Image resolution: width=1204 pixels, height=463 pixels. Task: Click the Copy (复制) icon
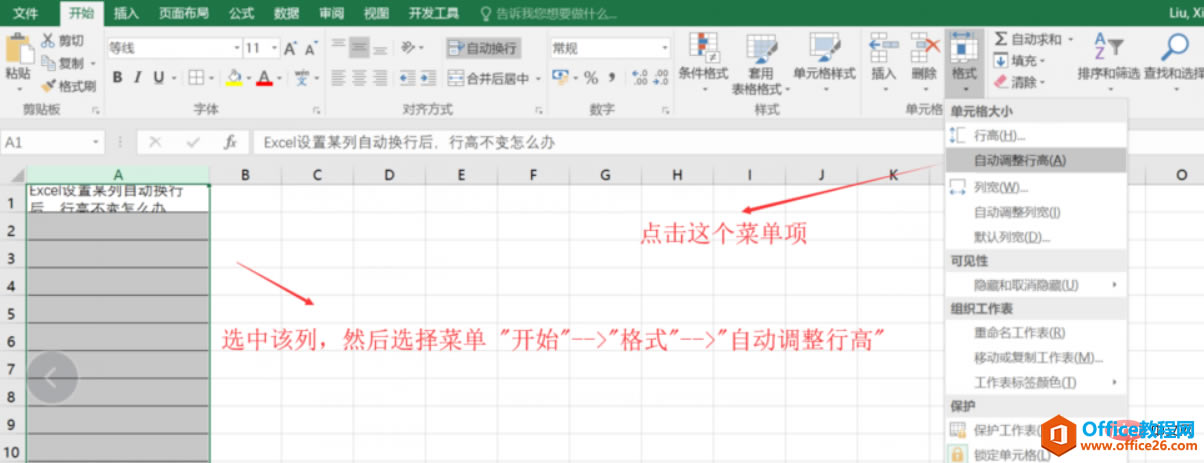pyautogui.click(x=48, y=63)
